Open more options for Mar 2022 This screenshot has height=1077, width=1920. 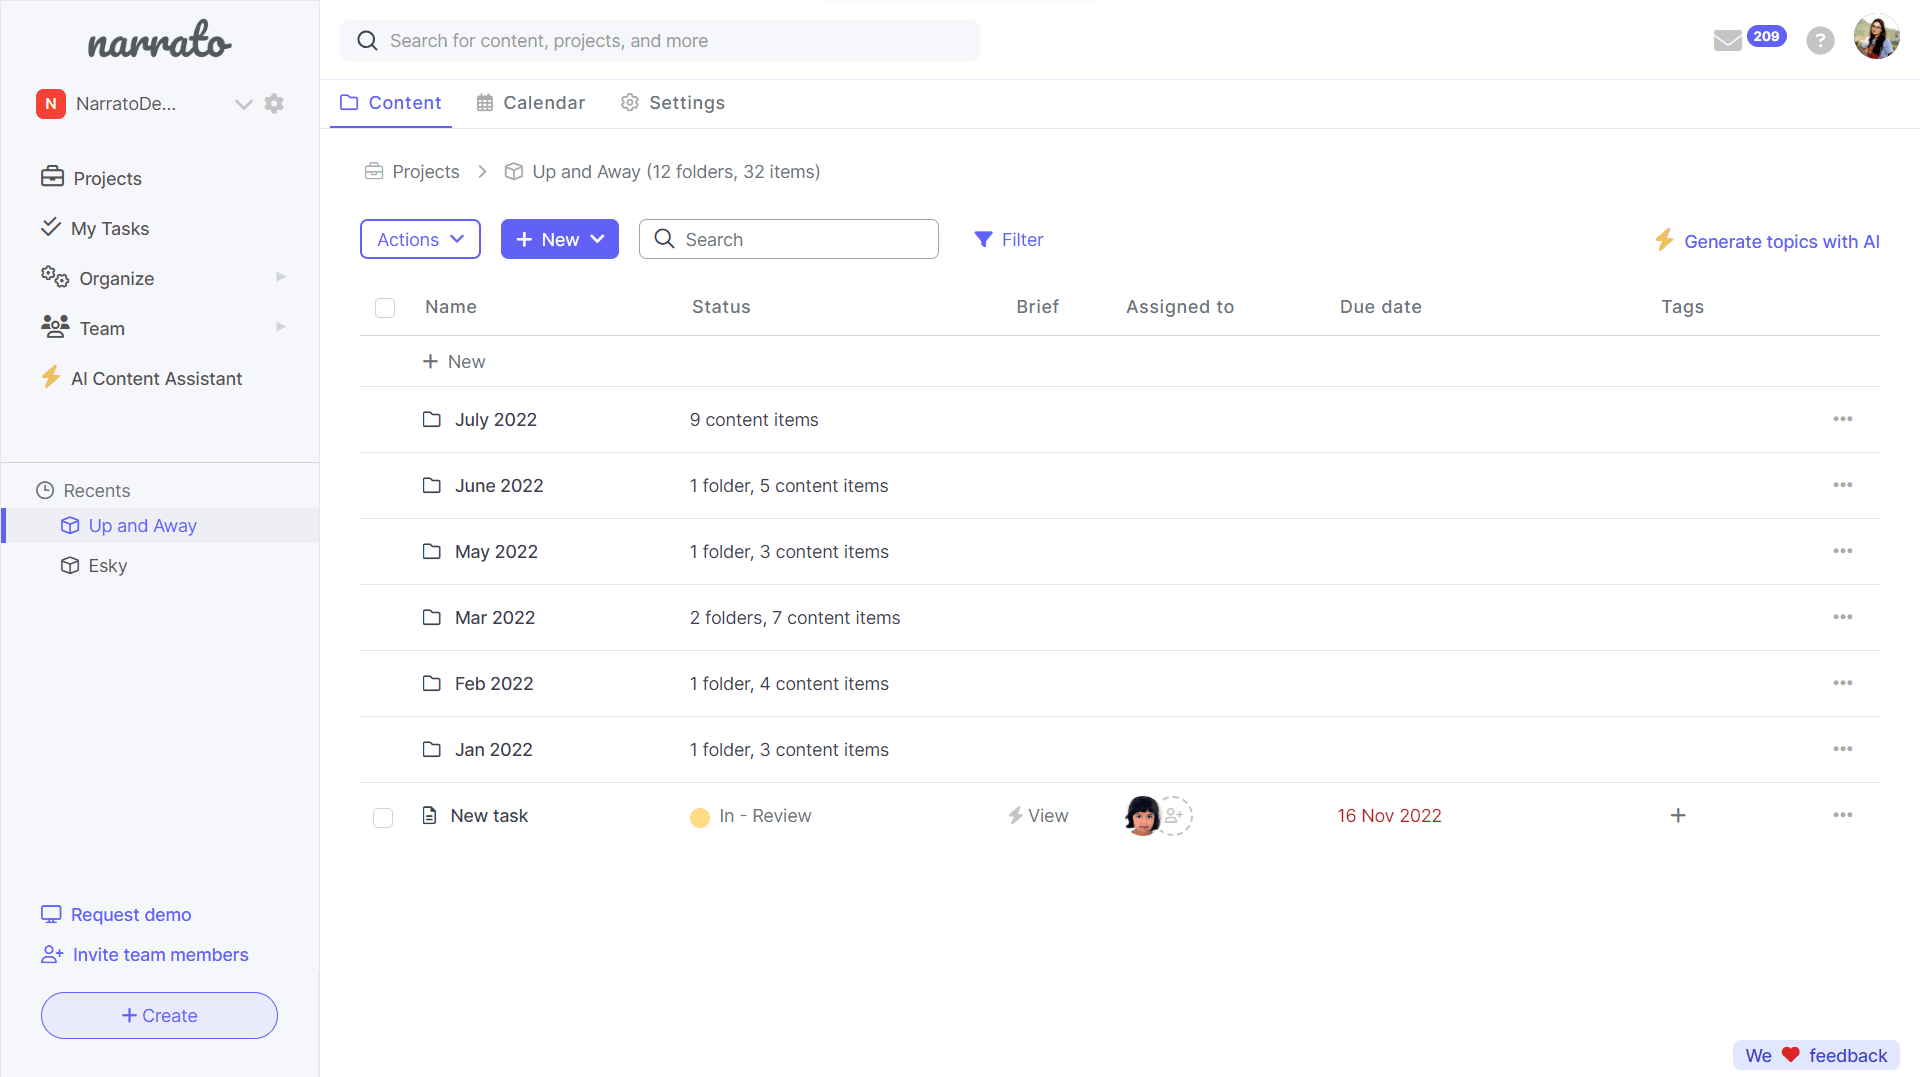pos(1843,617)
